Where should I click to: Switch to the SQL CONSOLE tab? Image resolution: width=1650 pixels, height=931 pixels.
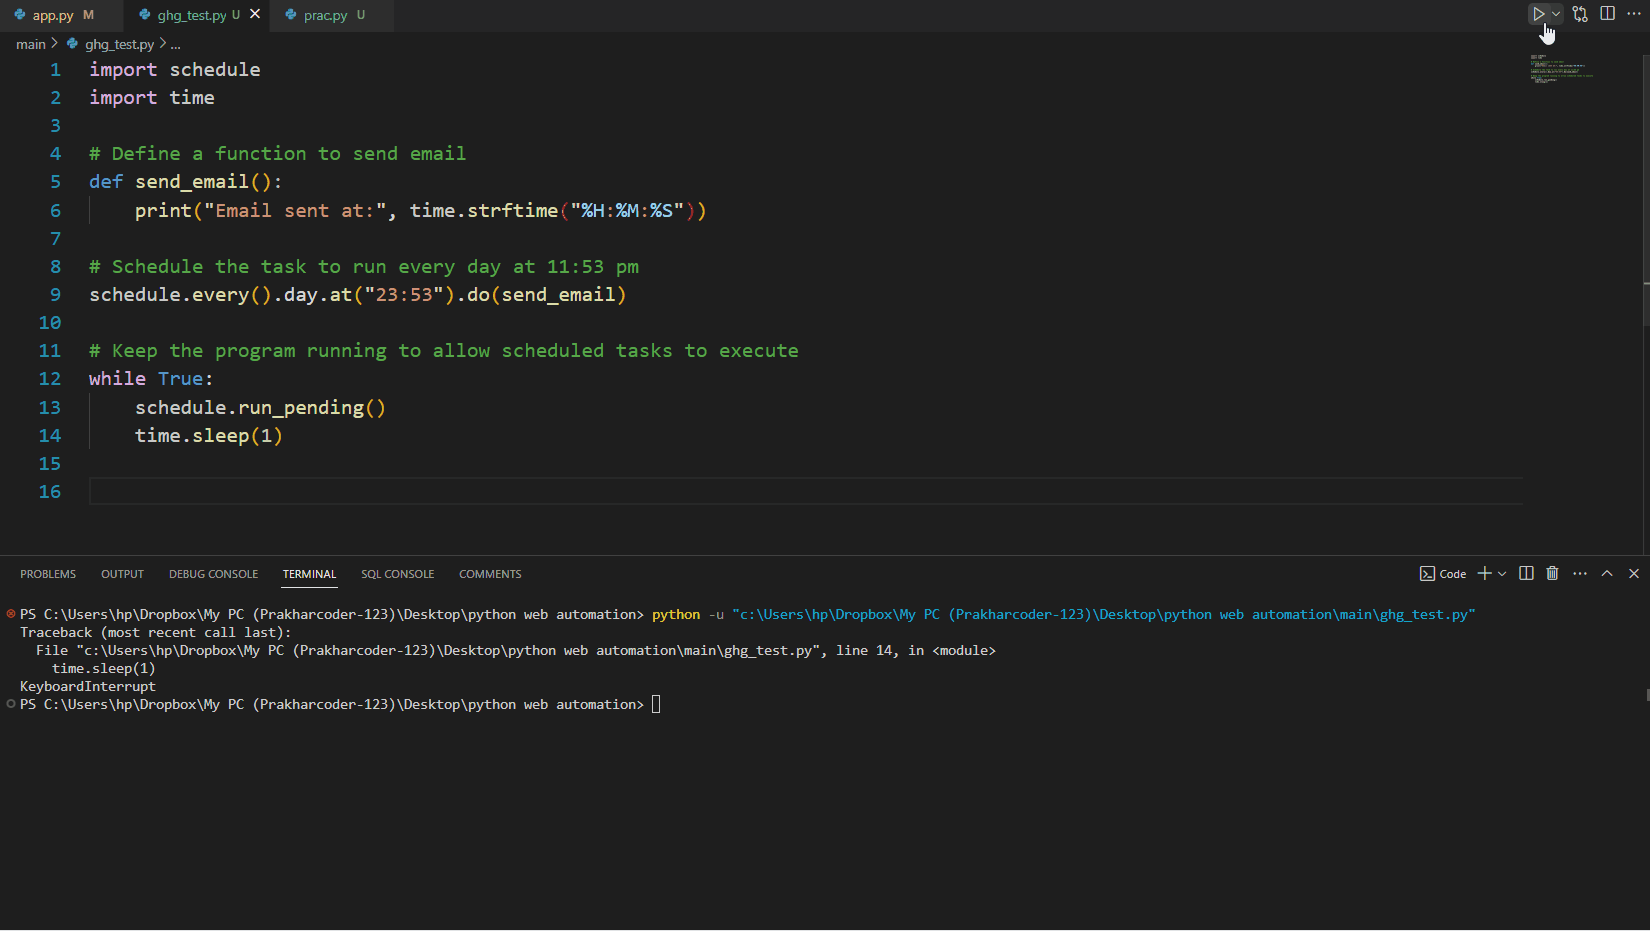pos(397,573)
